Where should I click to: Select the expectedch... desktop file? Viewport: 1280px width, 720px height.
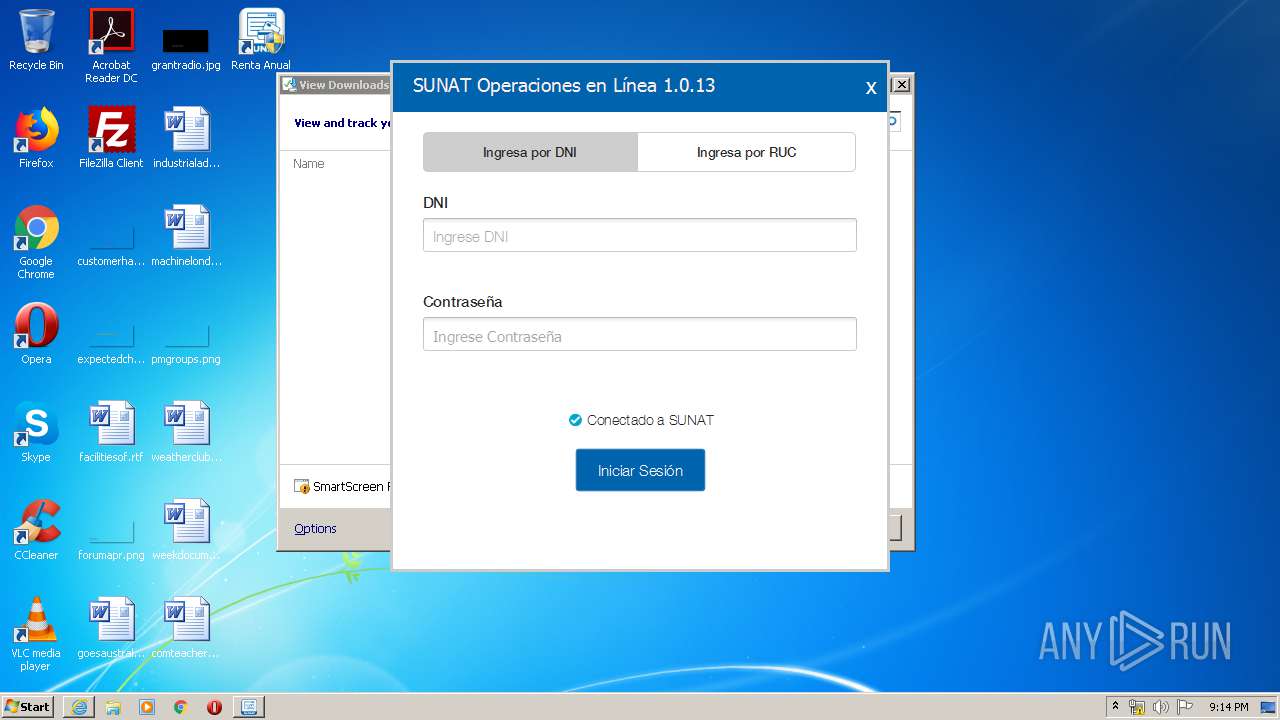click(x=111, y=340)
